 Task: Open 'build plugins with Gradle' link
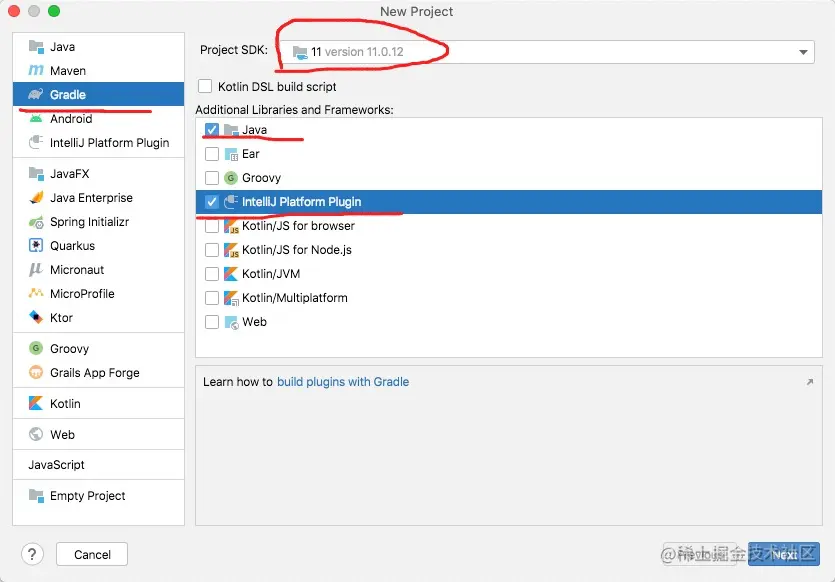click(x=343, y=382)
